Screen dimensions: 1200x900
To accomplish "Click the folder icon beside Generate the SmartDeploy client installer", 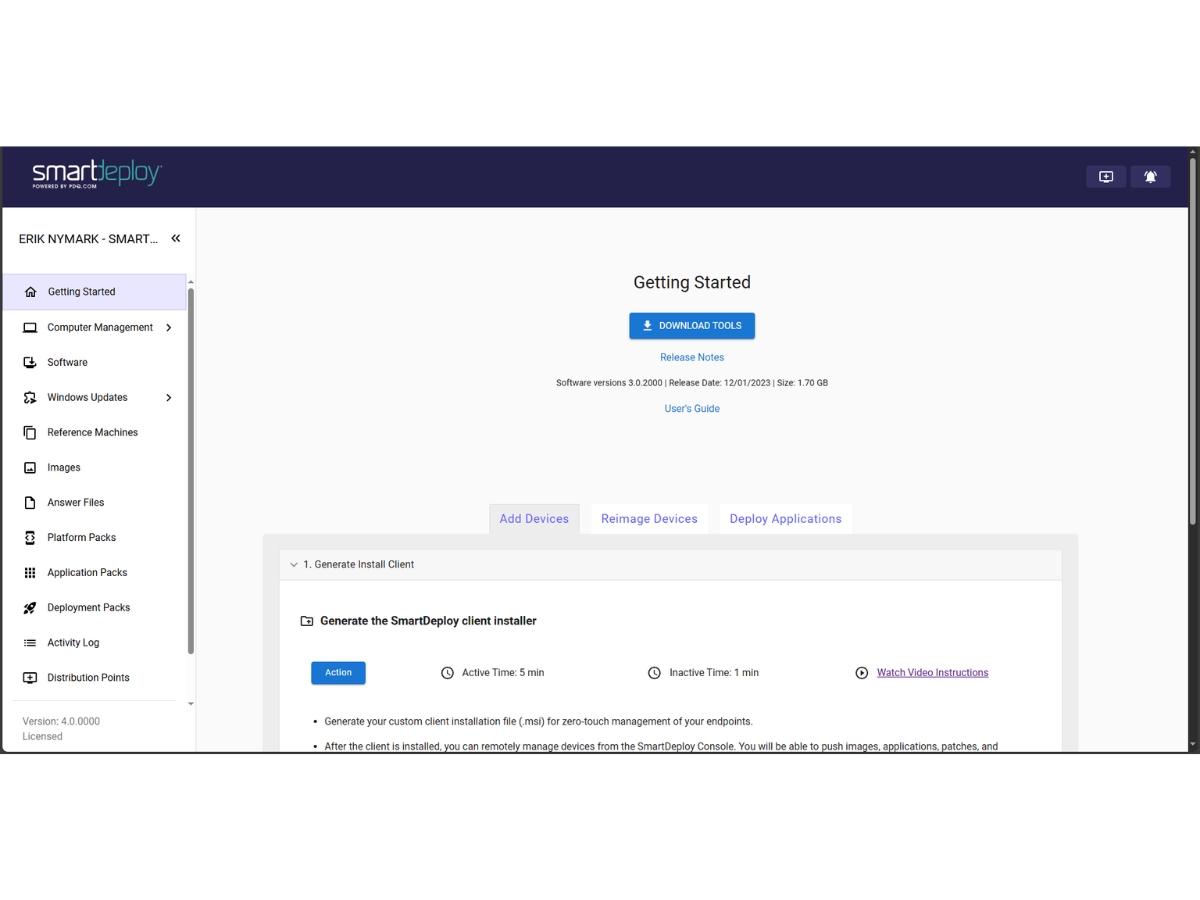I will coord(307,621).
